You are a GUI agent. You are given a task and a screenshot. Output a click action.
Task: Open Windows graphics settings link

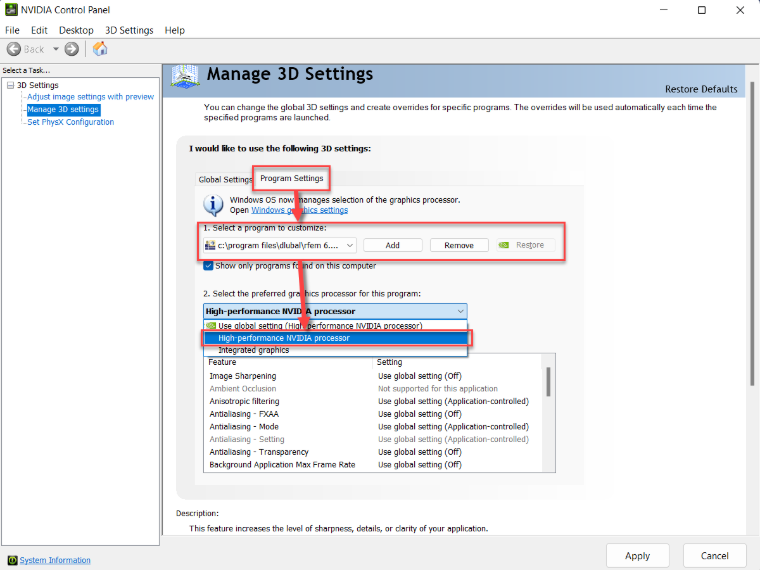click(300, 210)
